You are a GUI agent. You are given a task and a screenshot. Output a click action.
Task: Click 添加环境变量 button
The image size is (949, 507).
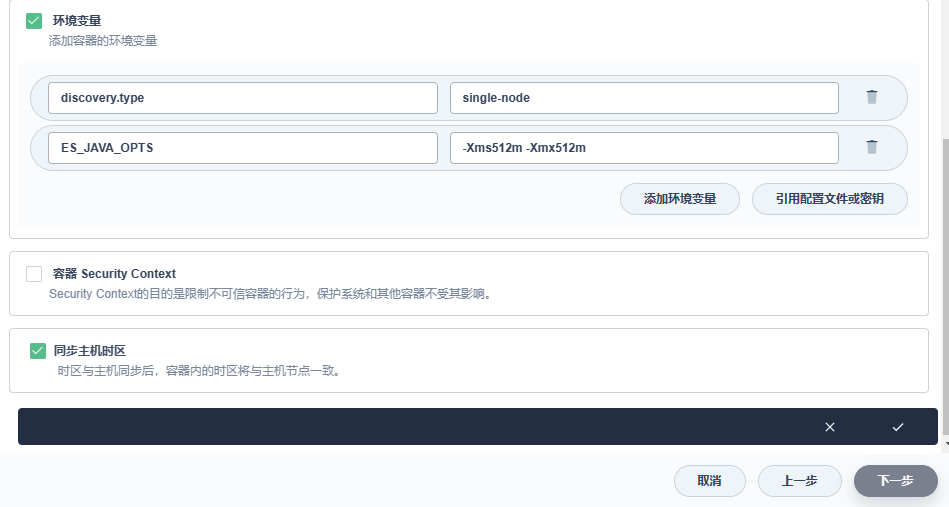click(x=680, y=199)
